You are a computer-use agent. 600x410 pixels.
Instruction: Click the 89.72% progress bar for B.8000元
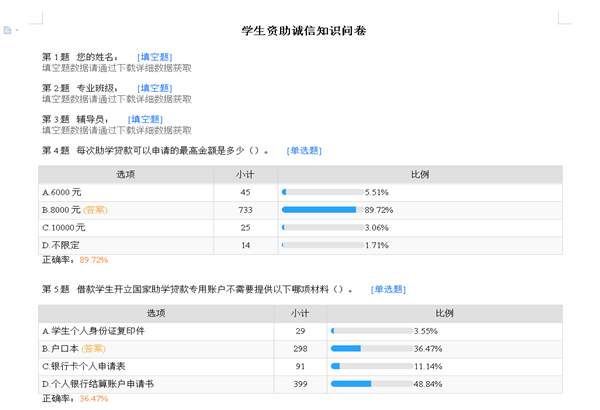coord(321,210)
